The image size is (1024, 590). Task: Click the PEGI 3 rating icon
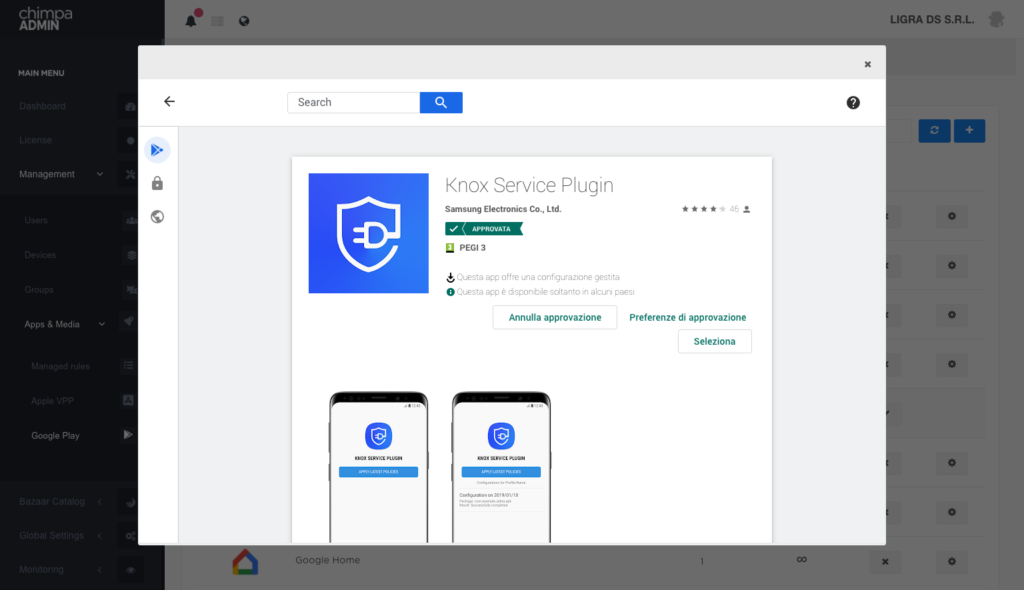(x=450, y=248)
